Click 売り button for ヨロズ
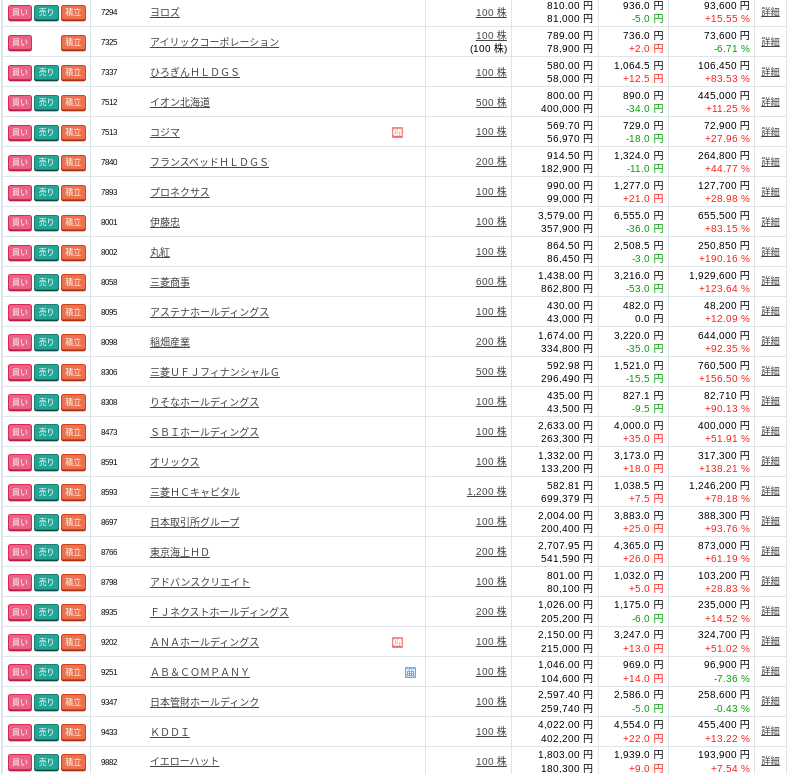 [46, 13]
